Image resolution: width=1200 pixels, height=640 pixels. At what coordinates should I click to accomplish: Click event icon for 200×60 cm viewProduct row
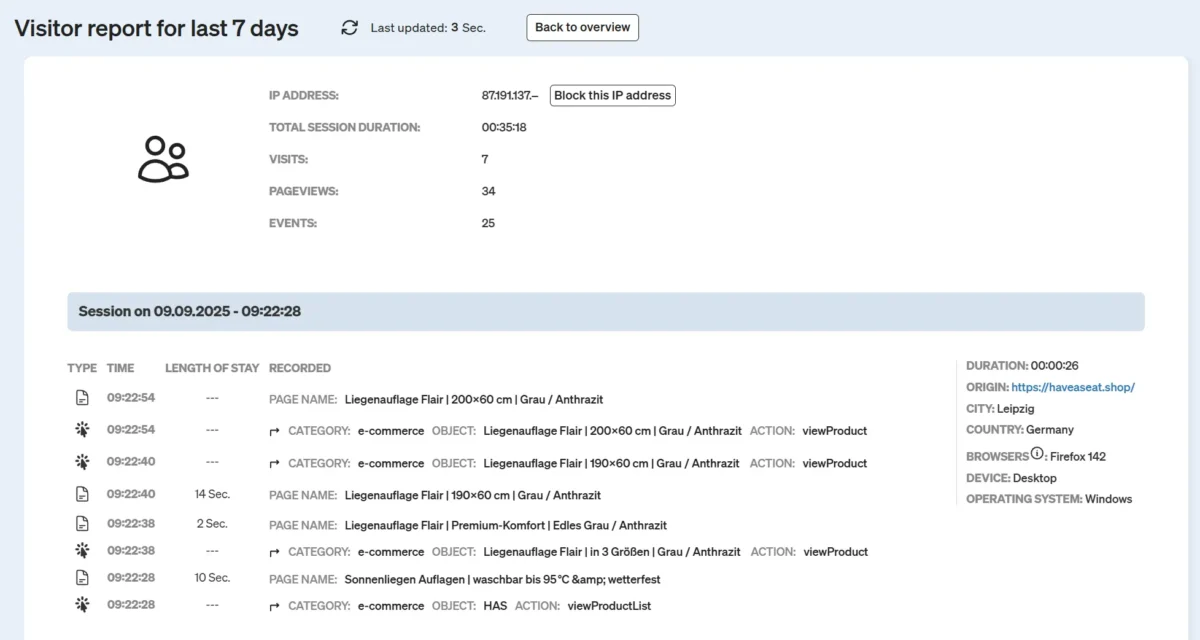[x=82, y=430]
